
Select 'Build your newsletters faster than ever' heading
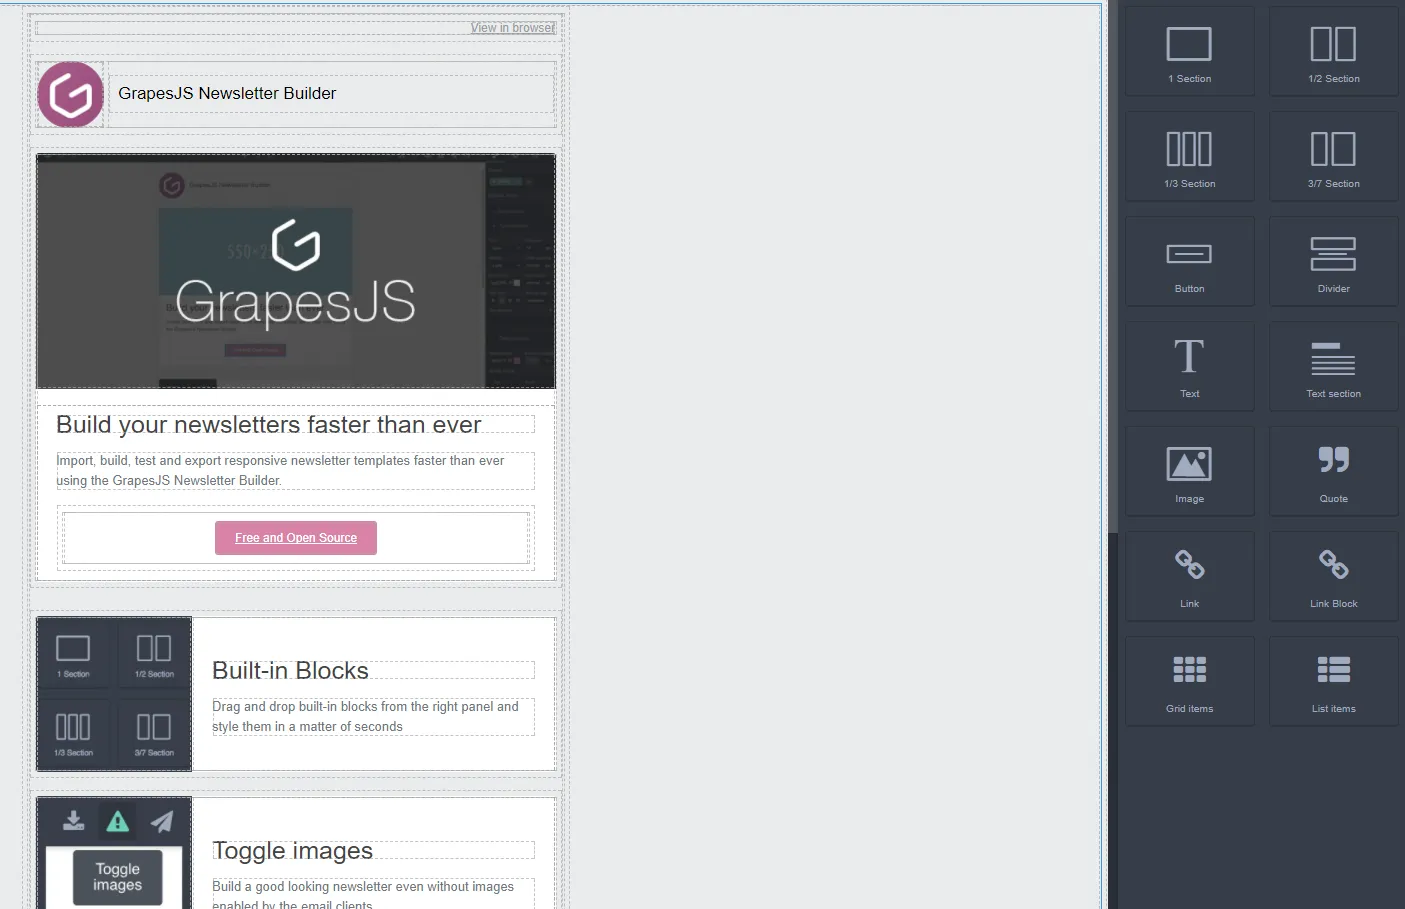click(269, 425)
